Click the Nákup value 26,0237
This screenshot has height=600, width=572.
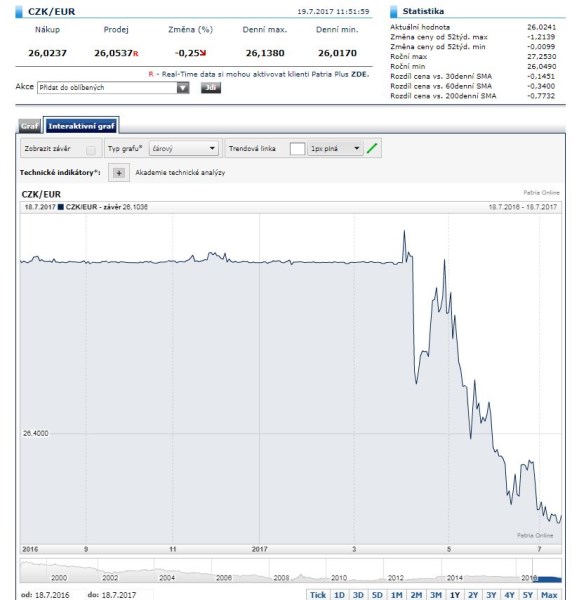click(47, 53)
